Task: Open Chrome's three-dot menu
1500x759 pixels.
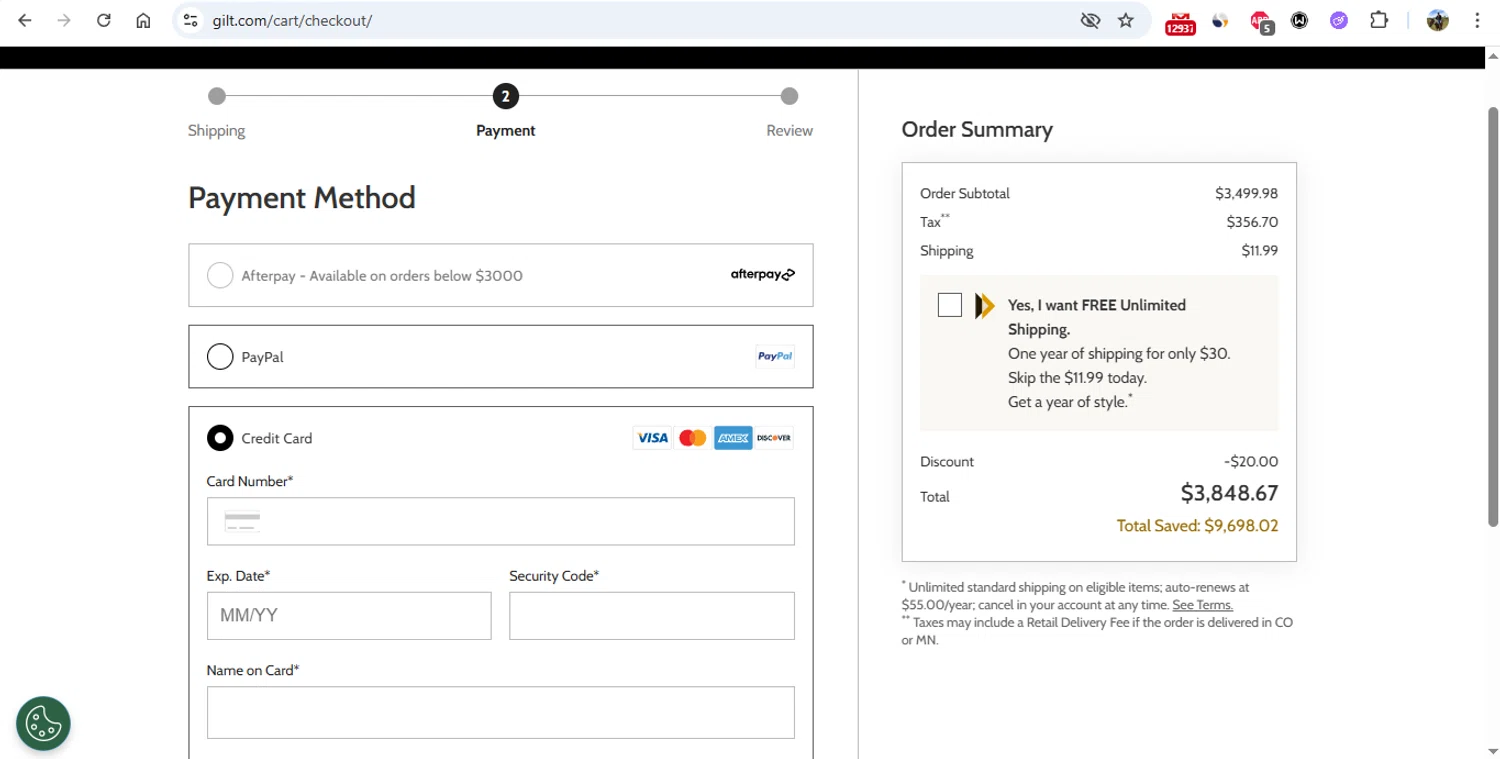Action: click(1477, 20)
